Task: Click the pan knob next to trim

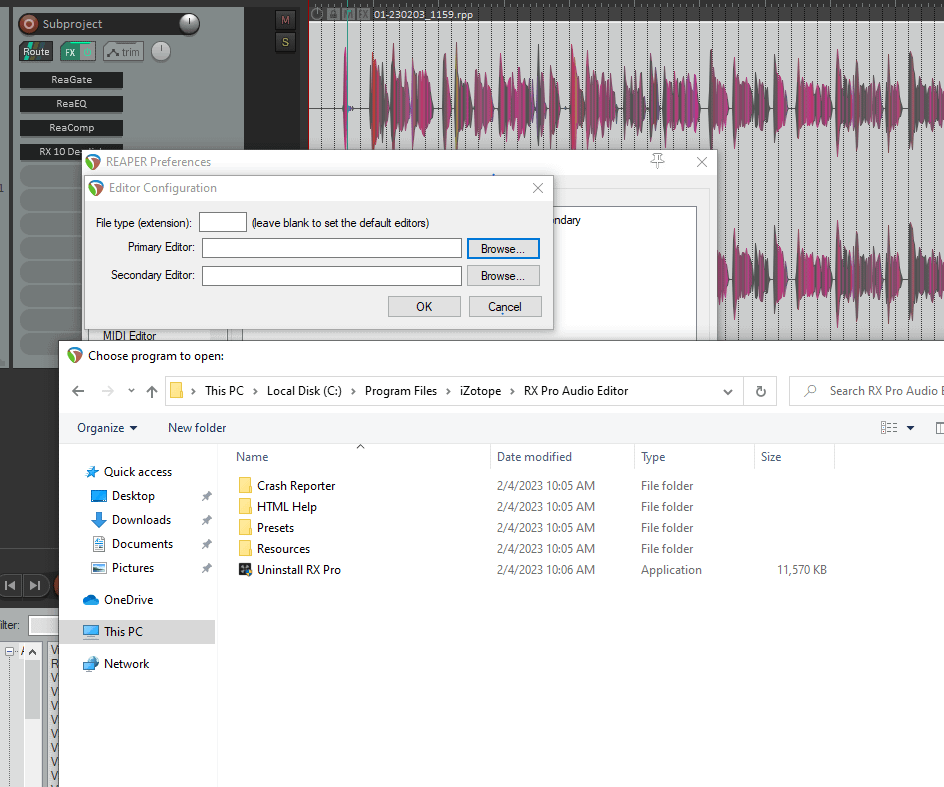Action: (161, 52)
